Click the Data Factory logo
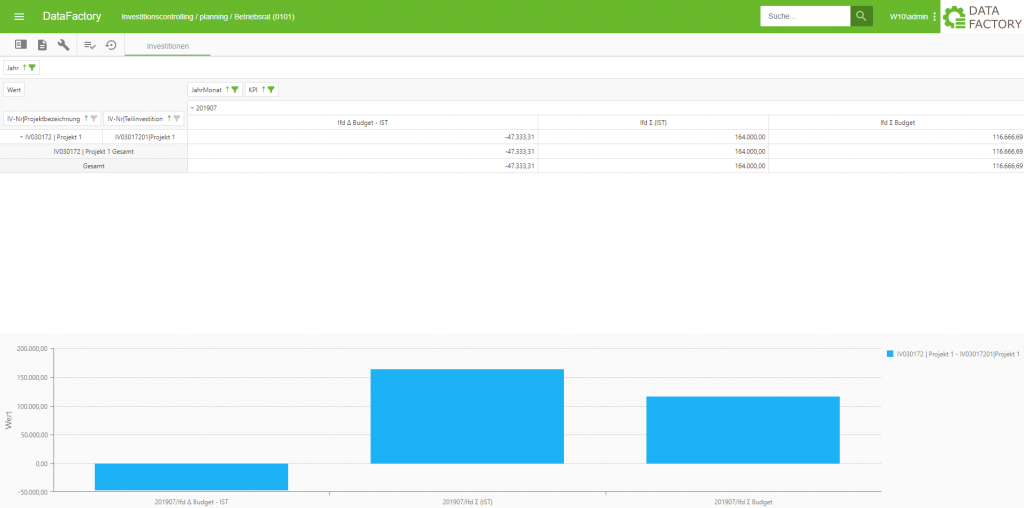Screen dimensions: 1024x508 tap(982, 17)
